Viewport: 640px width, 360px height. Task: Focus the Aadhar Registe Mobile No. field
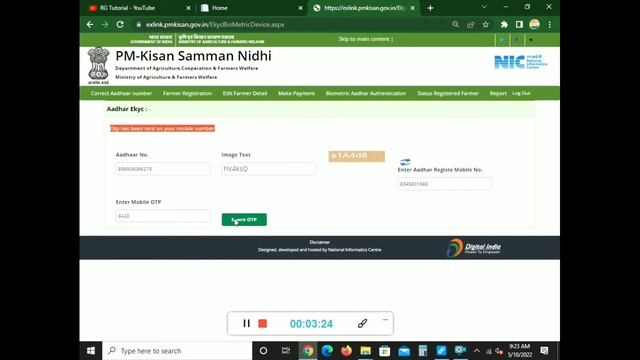[445, 184]
